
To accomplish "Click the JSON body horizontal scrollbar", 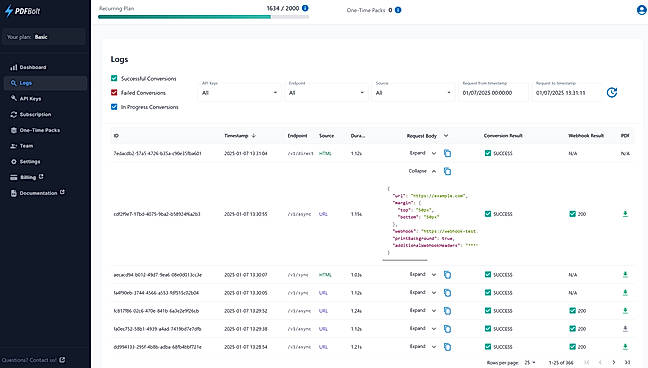I will pyautogui.click(x=405, y=260).
